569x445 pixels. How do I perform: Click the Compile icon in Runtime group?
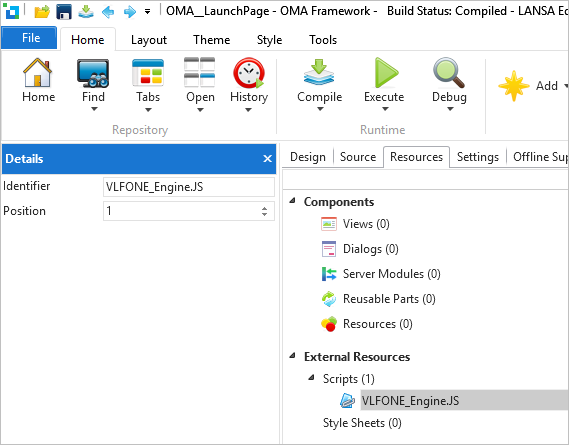[x=319, y=72]
